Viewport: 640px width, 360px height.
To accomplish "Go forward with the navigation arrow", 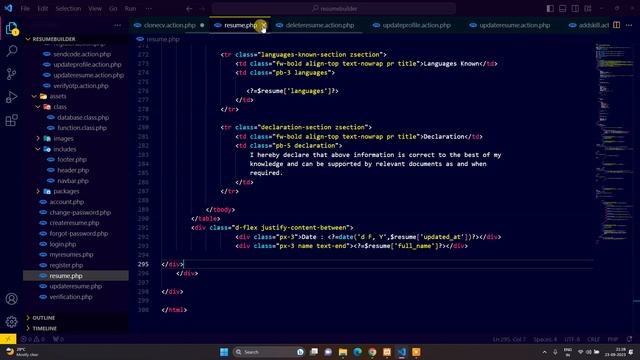I will point(202,9).
